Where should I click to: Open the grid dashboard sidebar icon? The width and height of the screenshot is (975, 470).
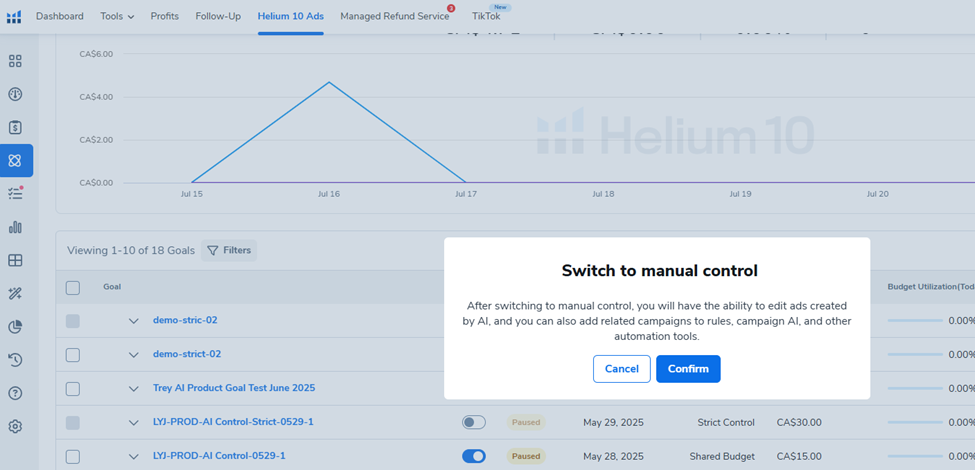15,61
